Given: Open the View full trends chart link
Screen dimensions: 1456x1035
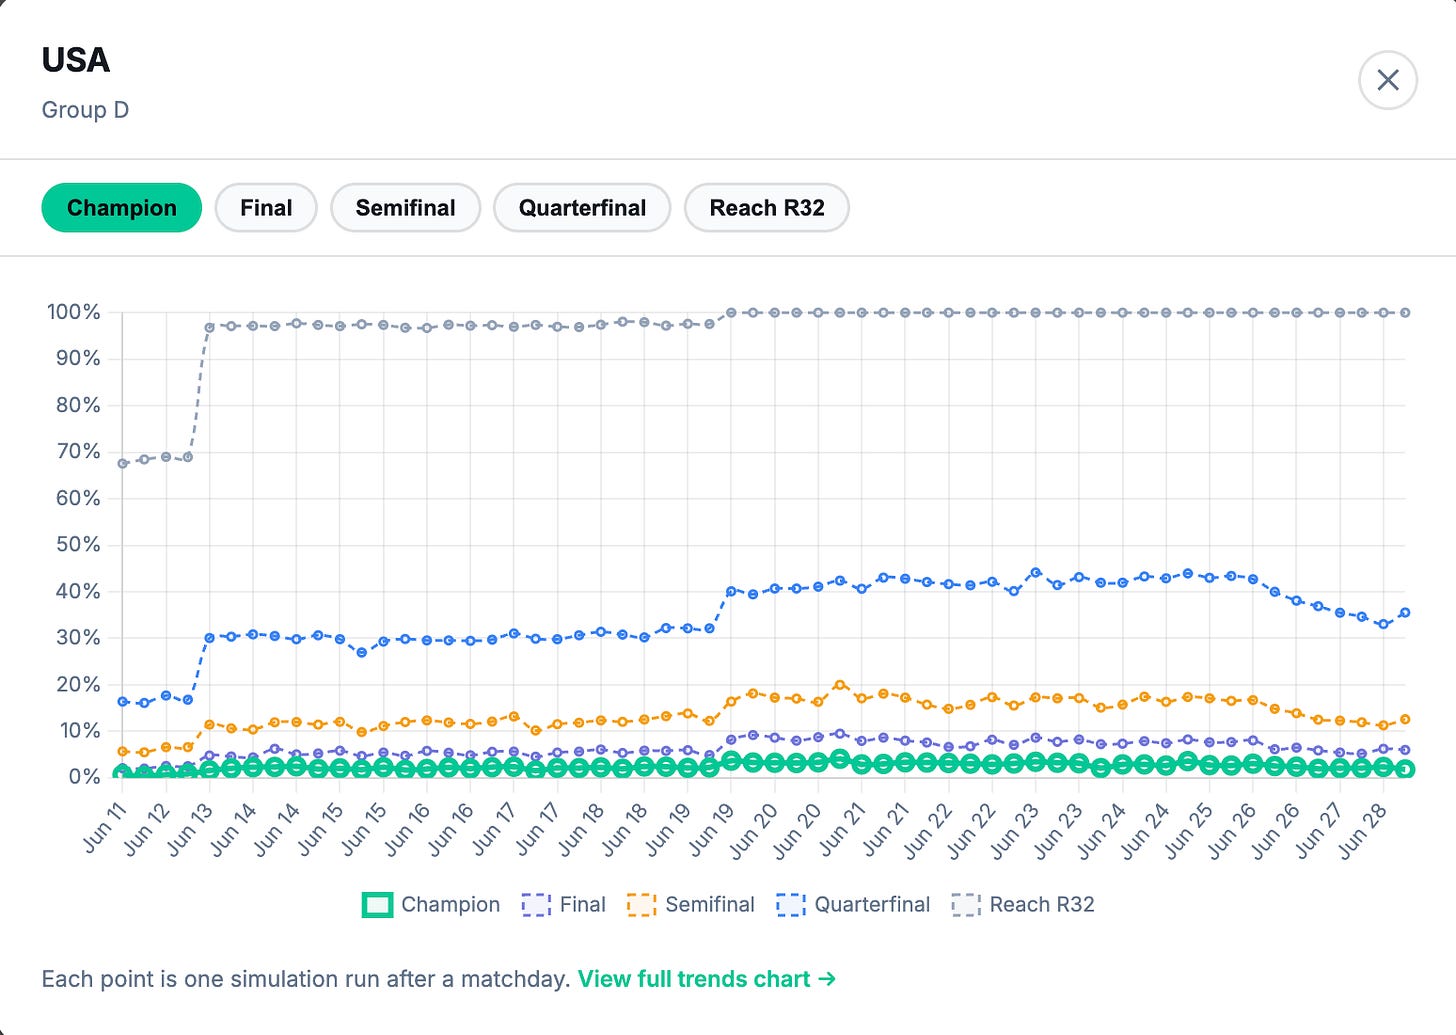Looking at the screenshot, I should (x=707, y=979).
